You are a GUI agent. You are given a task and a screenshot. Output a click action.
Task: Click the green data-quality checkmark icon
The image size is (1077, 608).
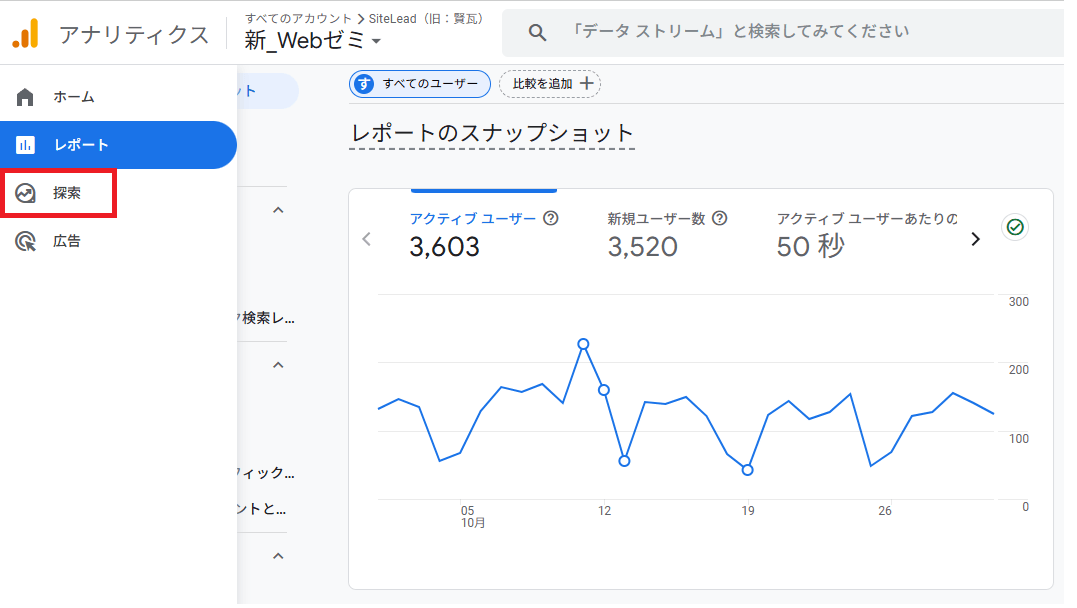pyautogui.click(x=1014, y=227)
